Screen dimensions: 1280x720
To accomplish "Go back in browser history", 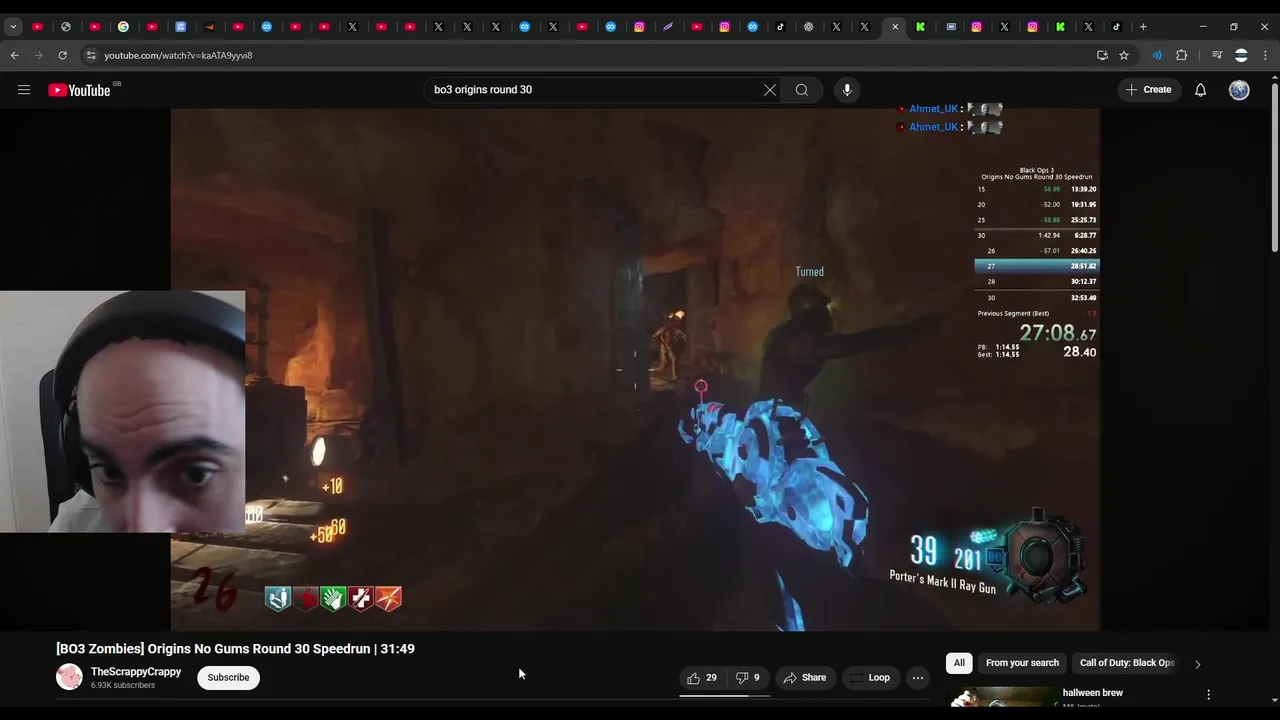I will pos(14,56).
